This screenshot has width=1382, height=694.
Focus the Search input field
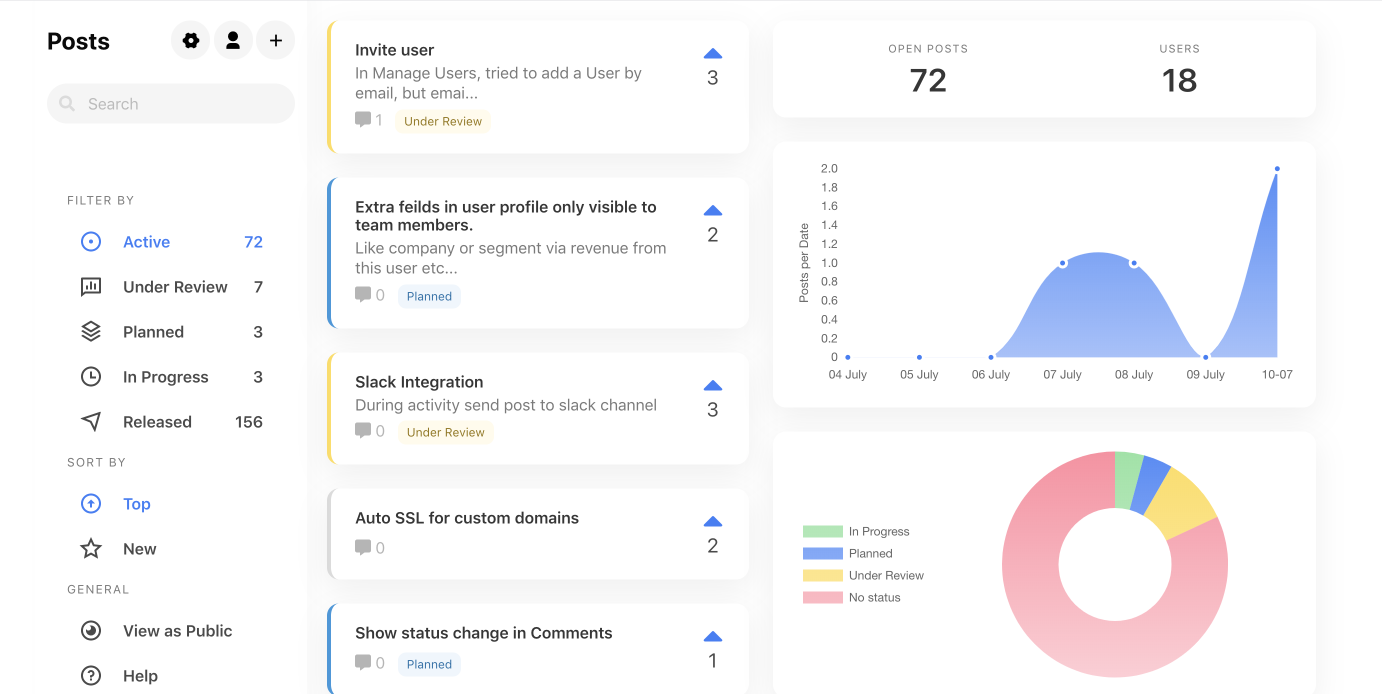(171, 104)
